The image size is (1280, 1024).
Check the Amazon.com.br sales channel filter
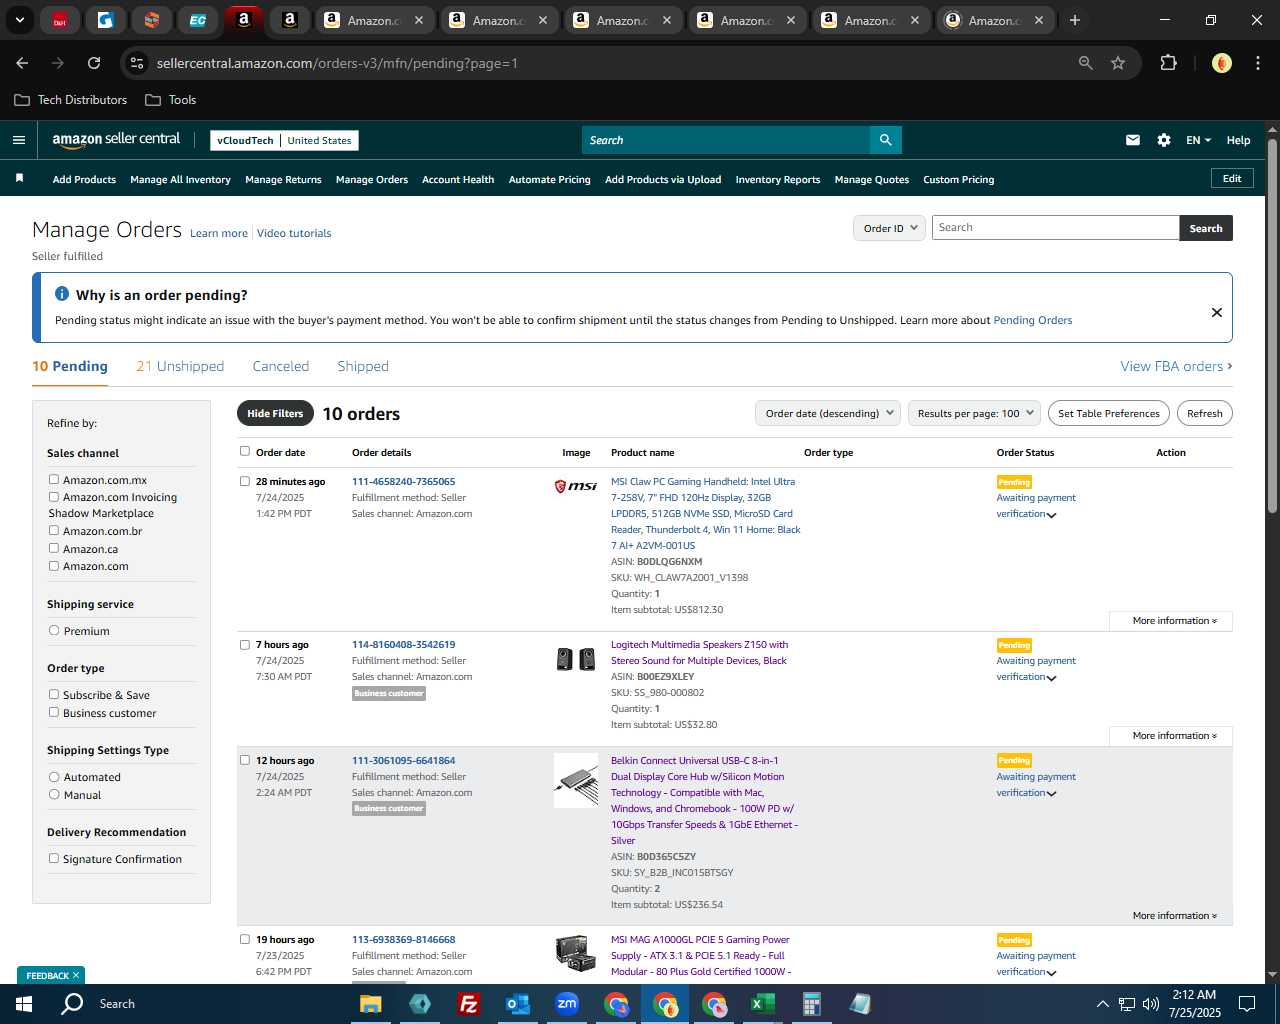(54, 530)
